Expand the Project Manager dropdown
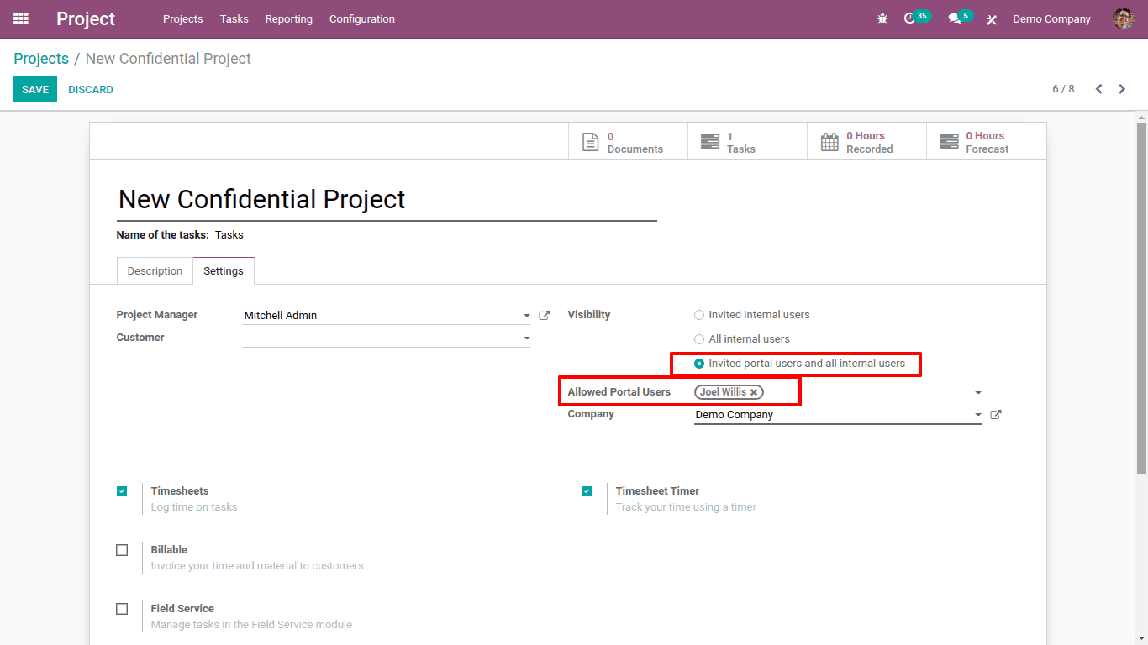Image resolution: width=1148 pixels, height=645 pixels. (526, 316)
